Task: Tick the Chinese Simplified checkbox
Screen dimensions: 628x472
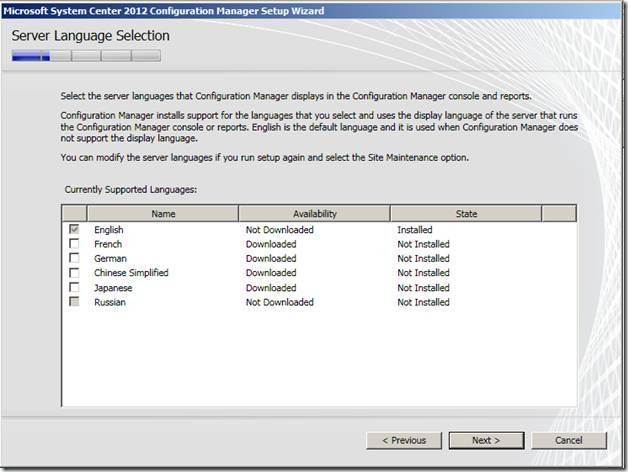Action: [x=74, y=273]
